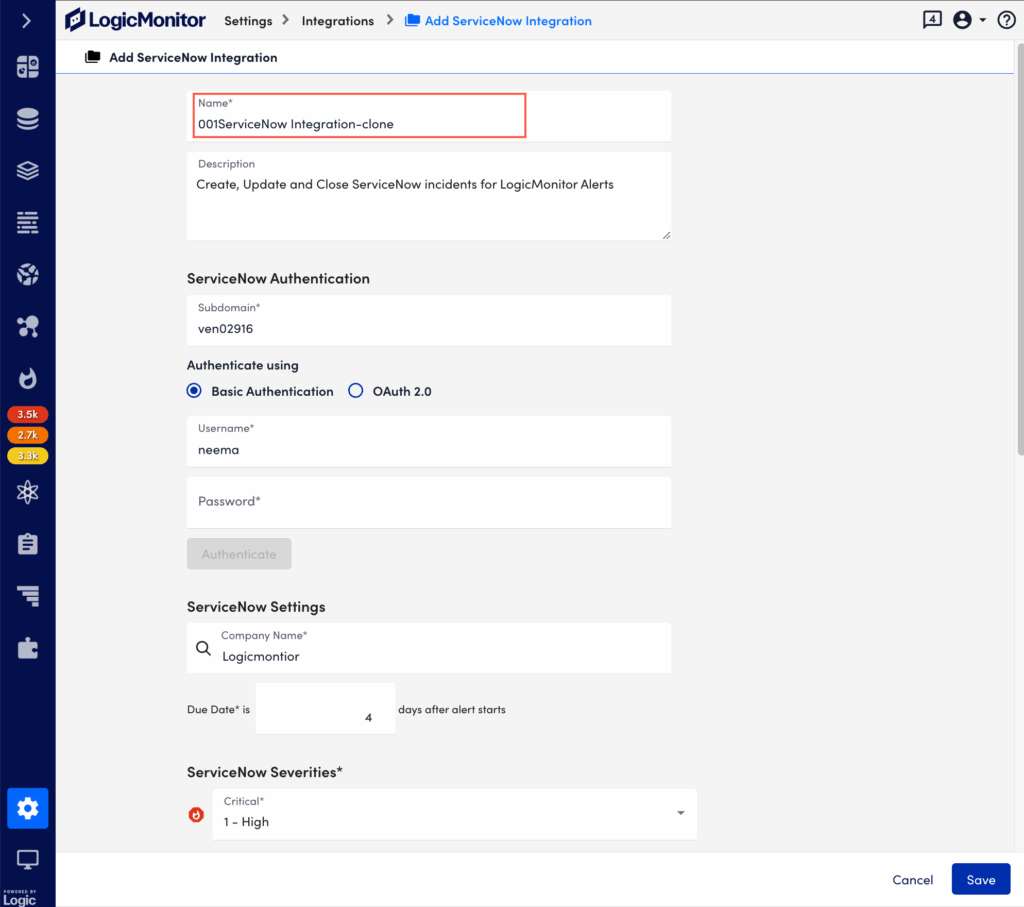Expand the left navigation sidebar chevron
The height and width of the screenshot is (907, 1024).
(x=27, y=20)
